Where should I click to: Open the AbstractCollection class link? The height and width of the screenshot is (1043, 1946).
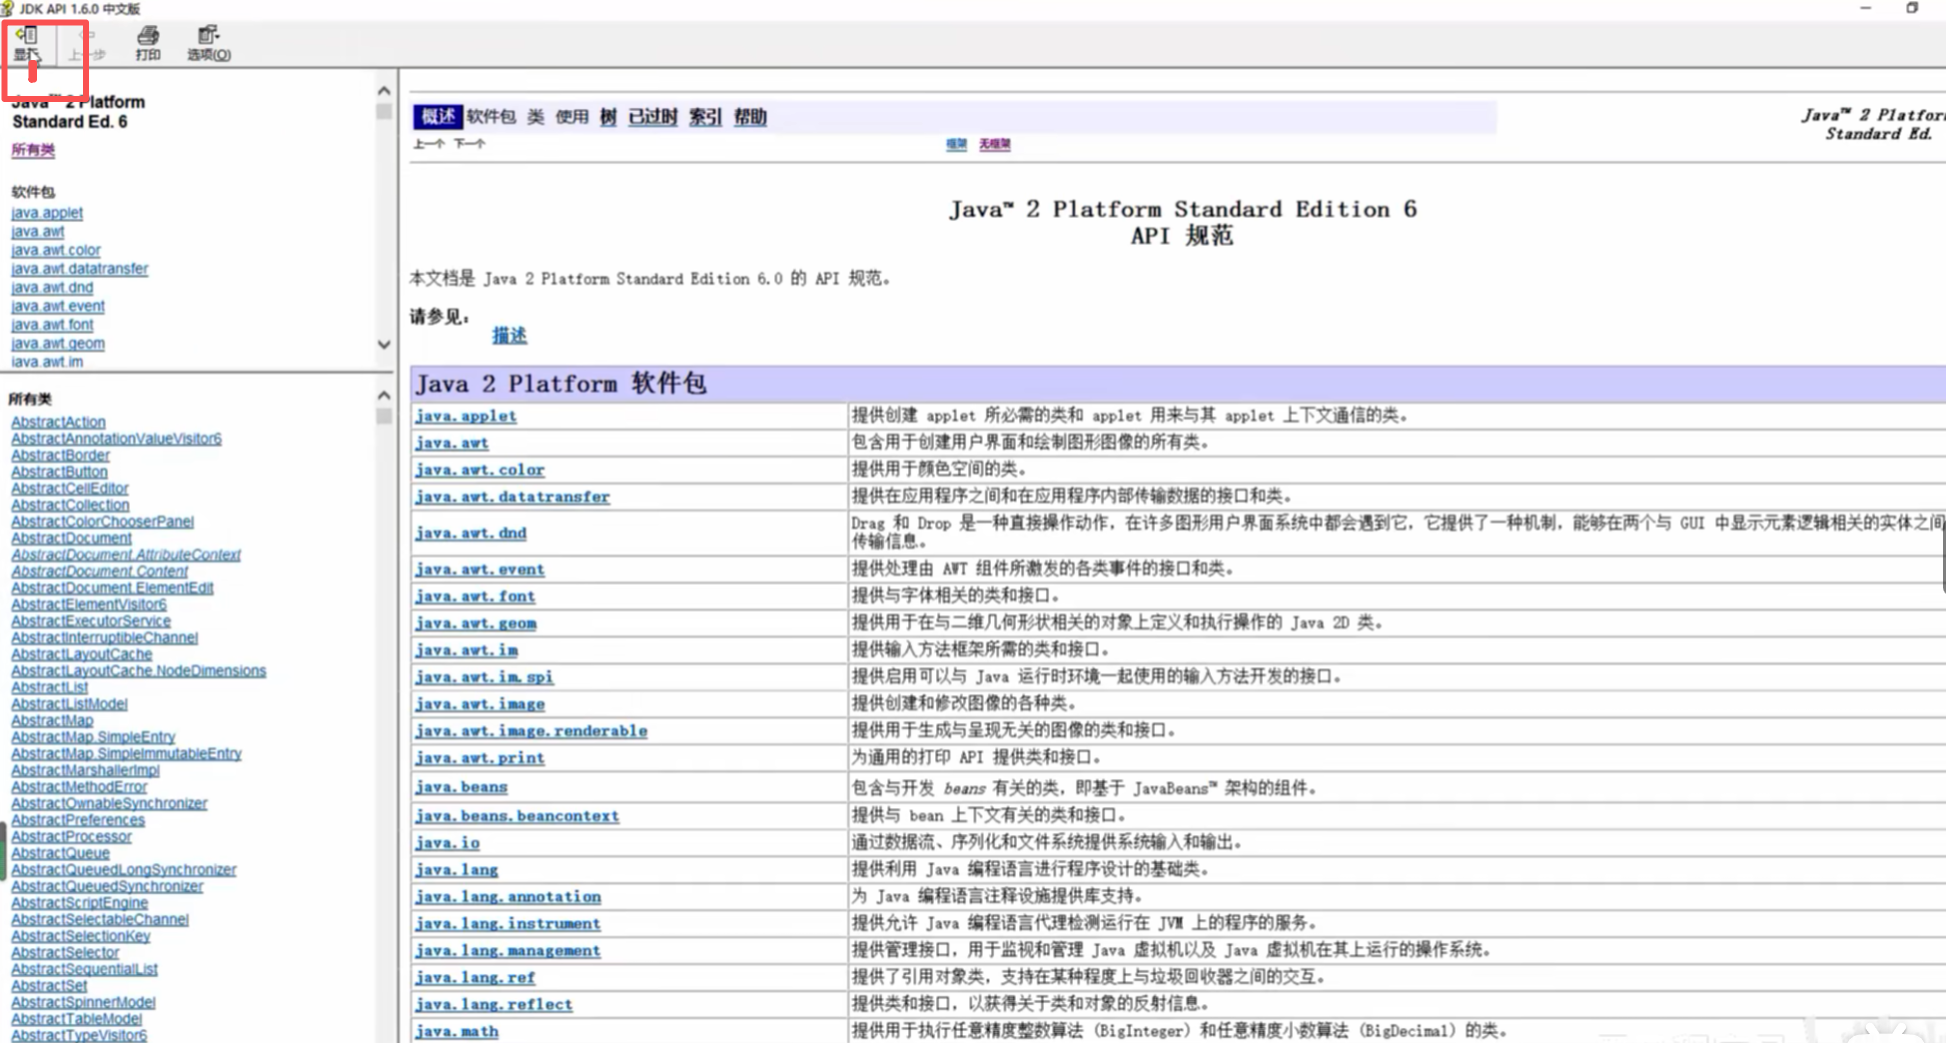(70, 505)
